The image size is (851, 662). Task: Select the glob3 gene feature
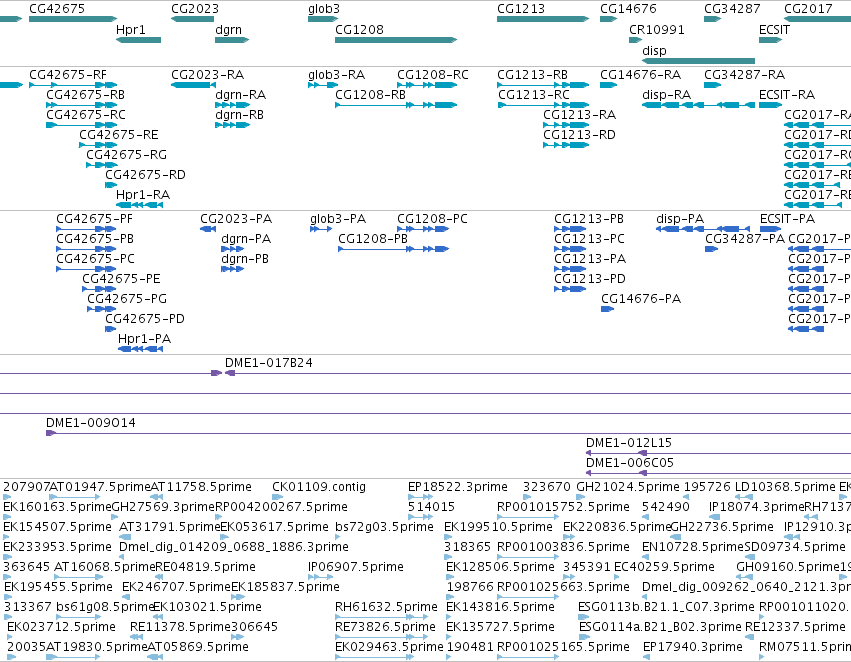click(x=323, y=19)
